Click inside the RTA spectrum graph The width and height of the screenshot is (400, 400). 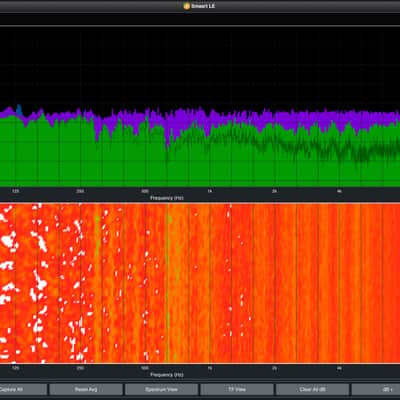(x=200, y=107)
